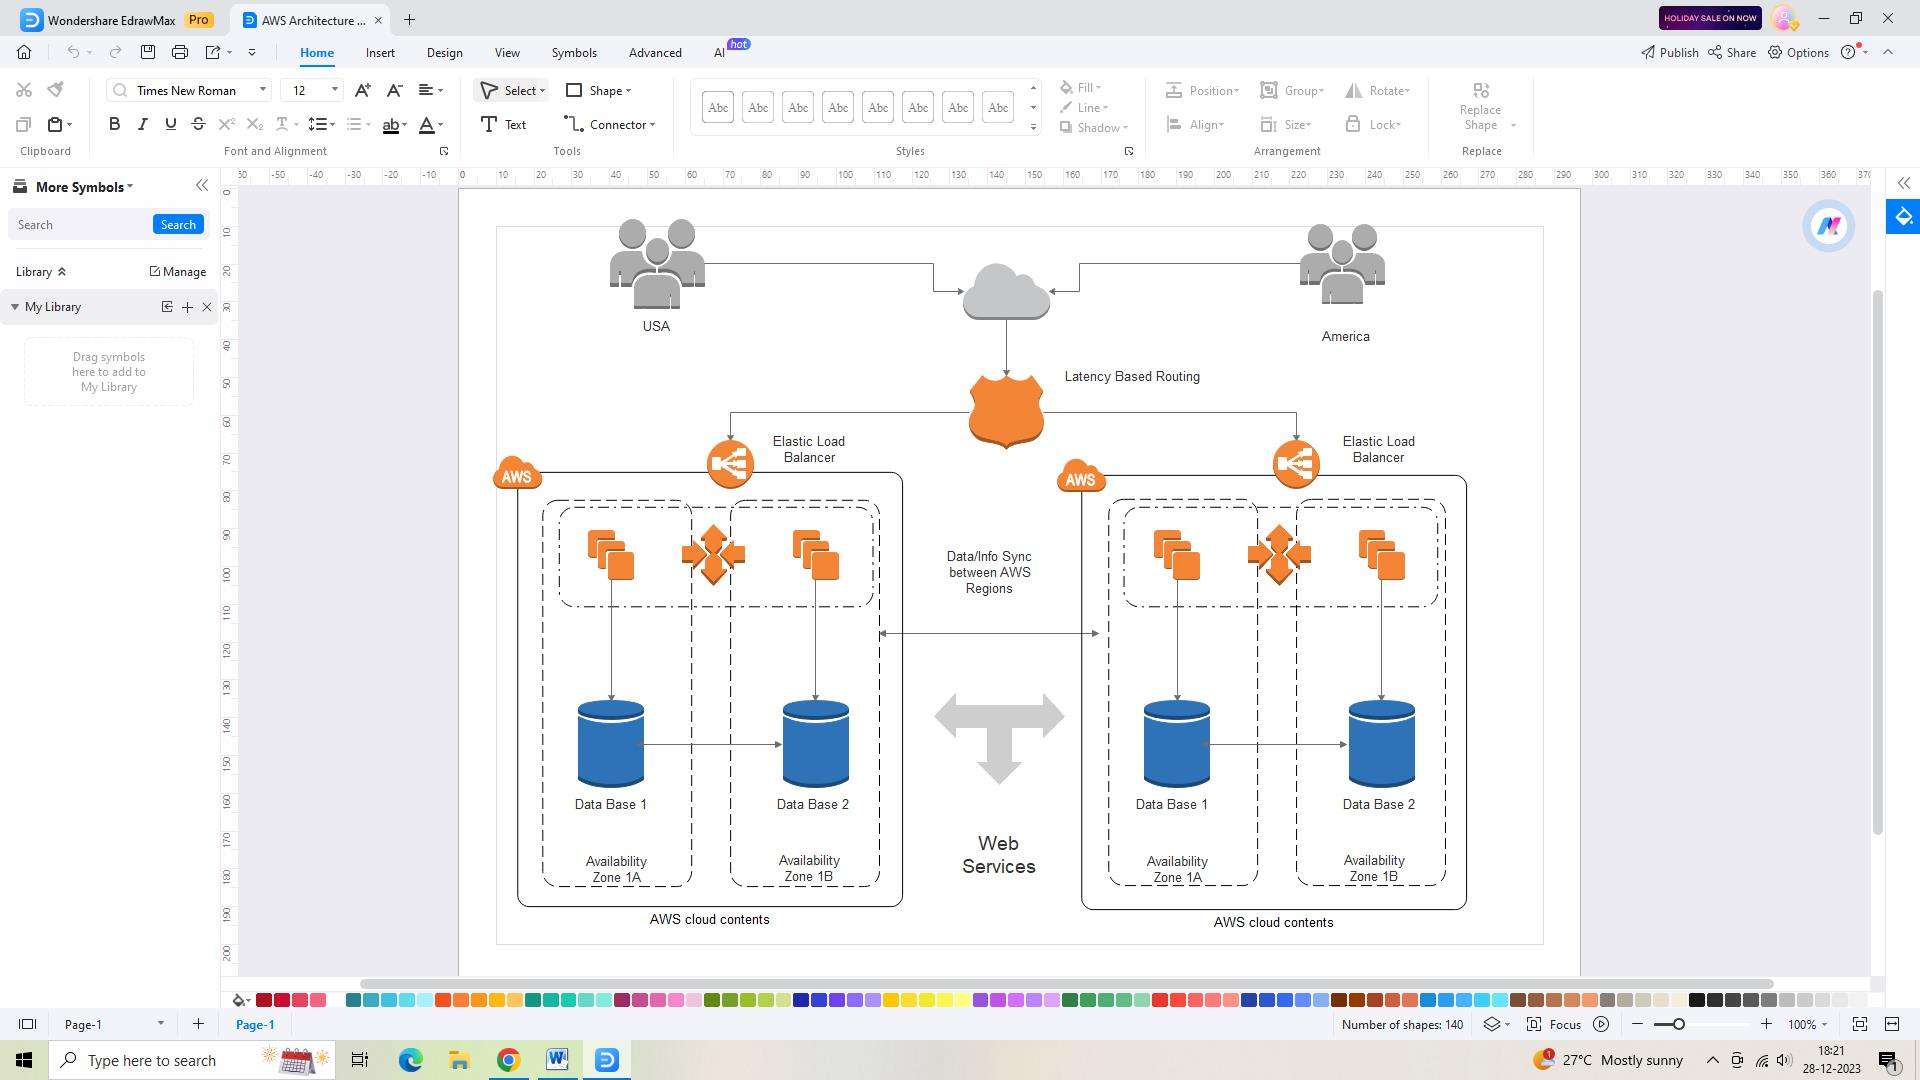Toggle Bold formatting in text toolbar
Image resolution: width=1920 pixels, height=1080 pixels.
(x=113, y=124)
